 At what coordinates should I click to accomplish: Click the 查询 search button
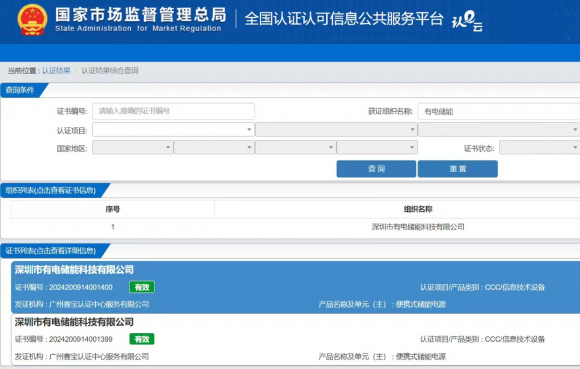click(376, 169)
